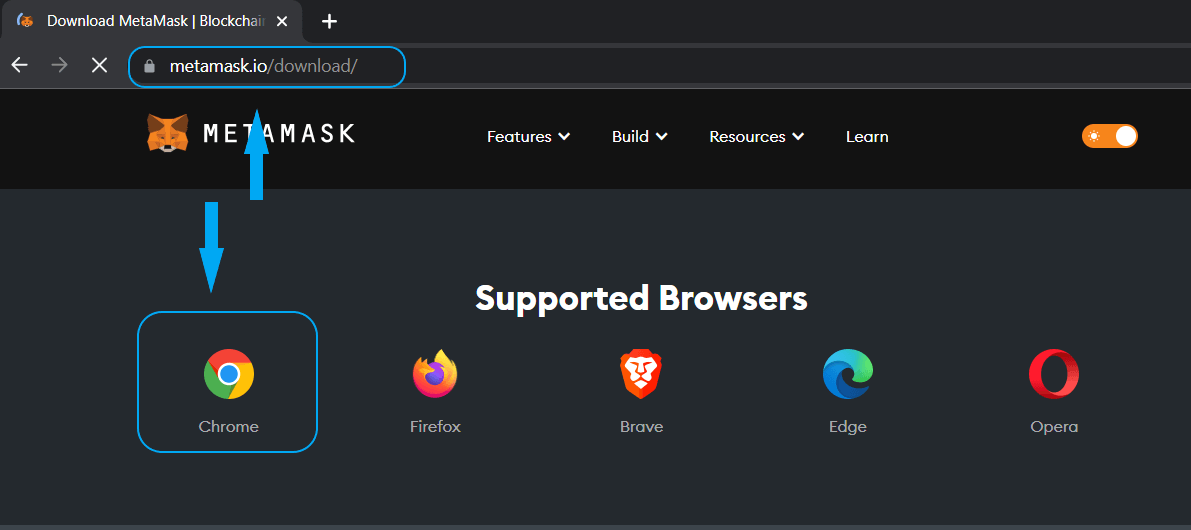1191x530 pixels.
Task: Open a new tab with plus button
Action: coord(329,21)
